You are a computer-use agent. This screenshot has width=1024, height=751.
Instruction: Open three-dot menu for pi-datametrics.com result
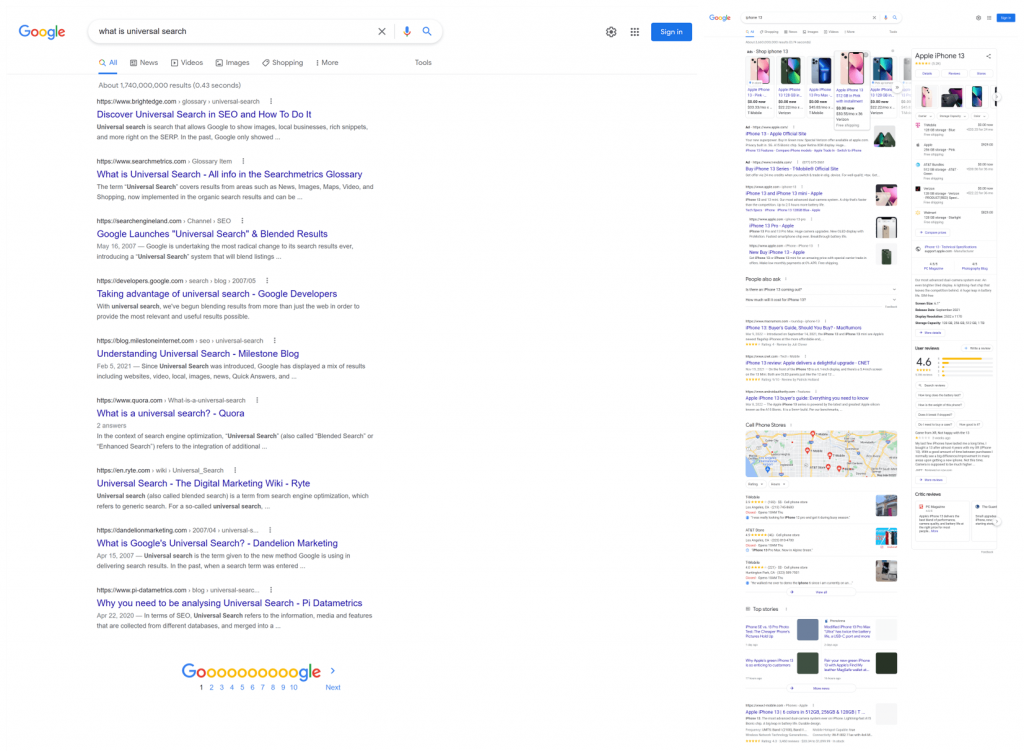pyautogui.click(x=270, y=590)
